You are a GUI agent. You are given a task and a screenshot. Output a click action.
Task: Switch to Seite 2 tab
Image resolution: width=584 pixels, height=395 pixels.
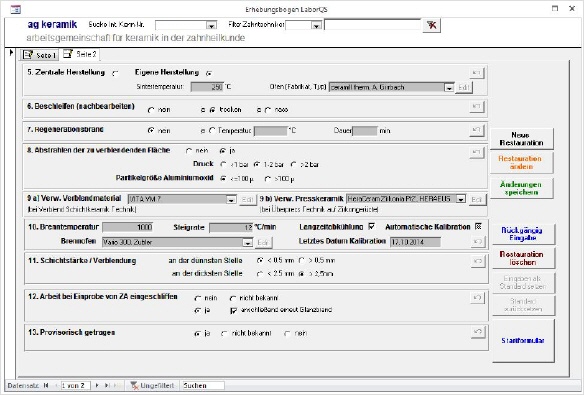click(80, 54)
